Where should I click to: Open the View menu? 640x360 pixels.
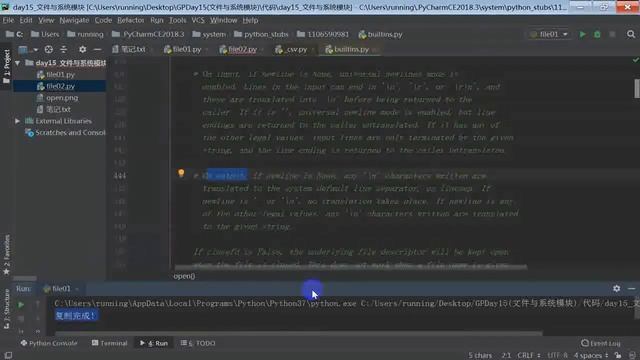[46, 20]
